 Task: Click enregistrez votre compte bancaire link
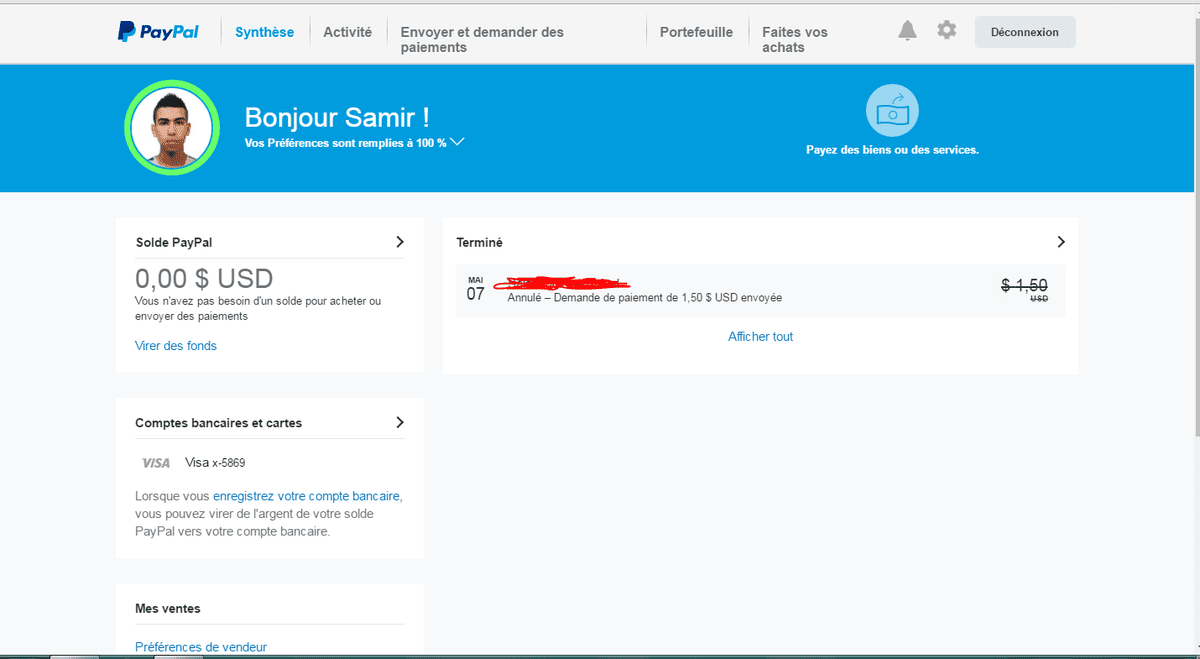tap(307, 496)
